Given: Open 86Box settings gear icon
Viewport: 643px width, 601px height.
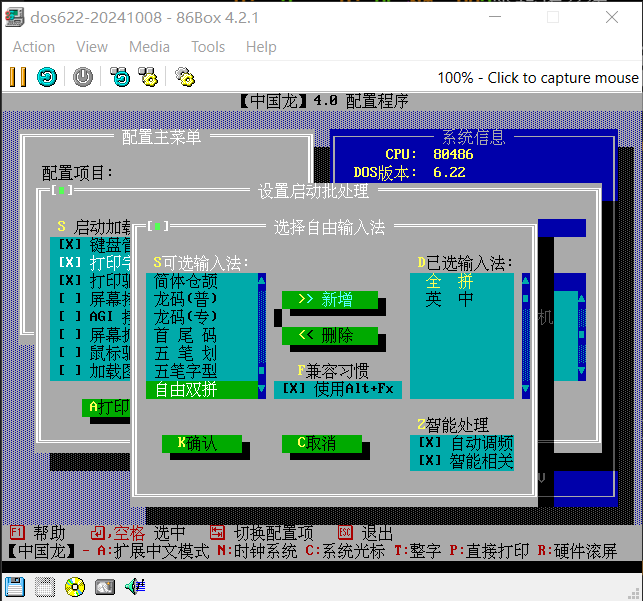Looking at the screenshot, I should pyautogui.click(x=184, y=77).
